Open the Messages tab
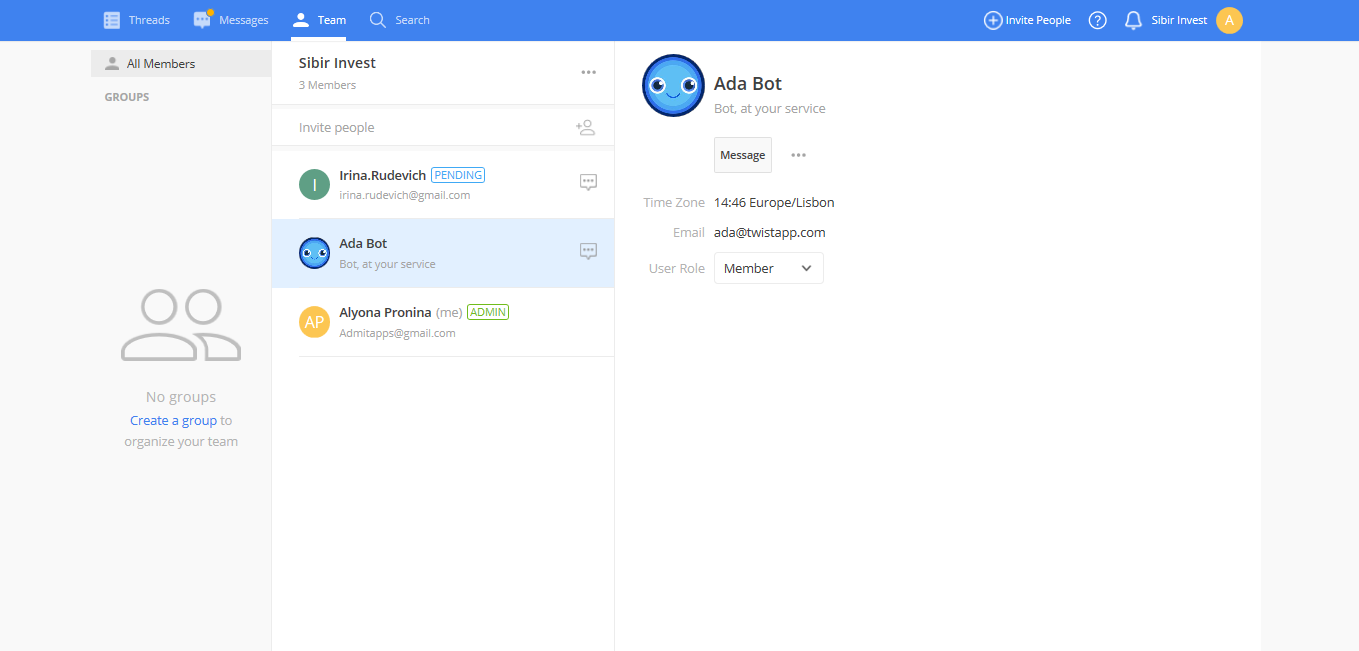1359x651 pixels. pos(231,20)
